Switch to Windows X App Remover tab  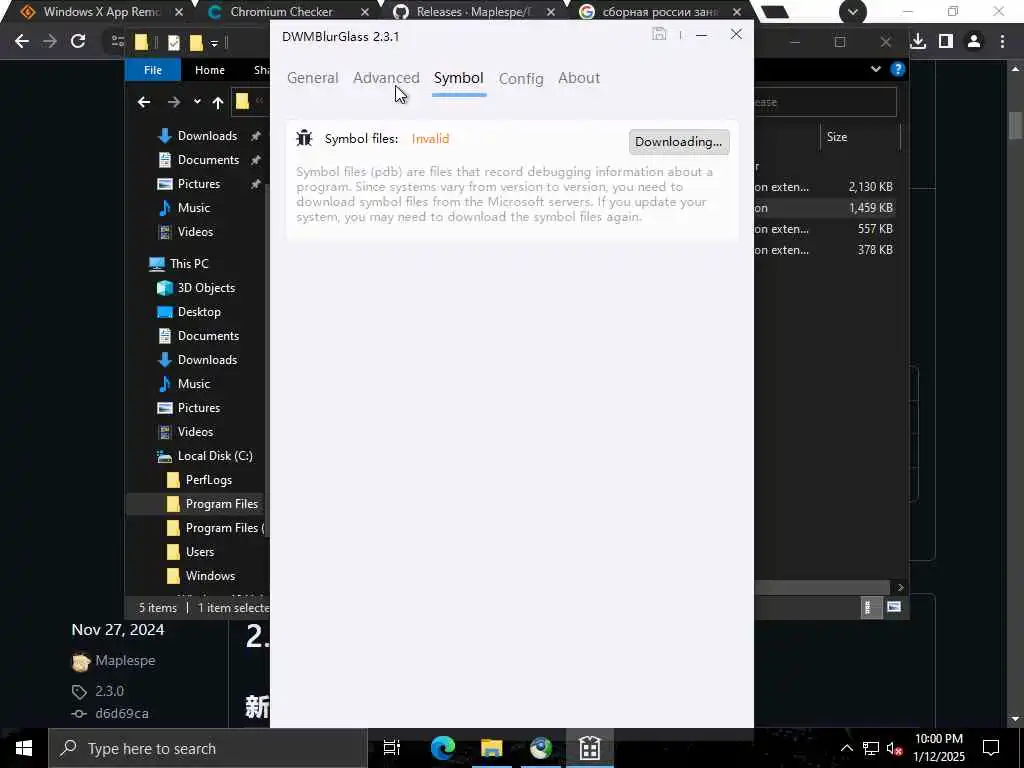coord(101,12)
